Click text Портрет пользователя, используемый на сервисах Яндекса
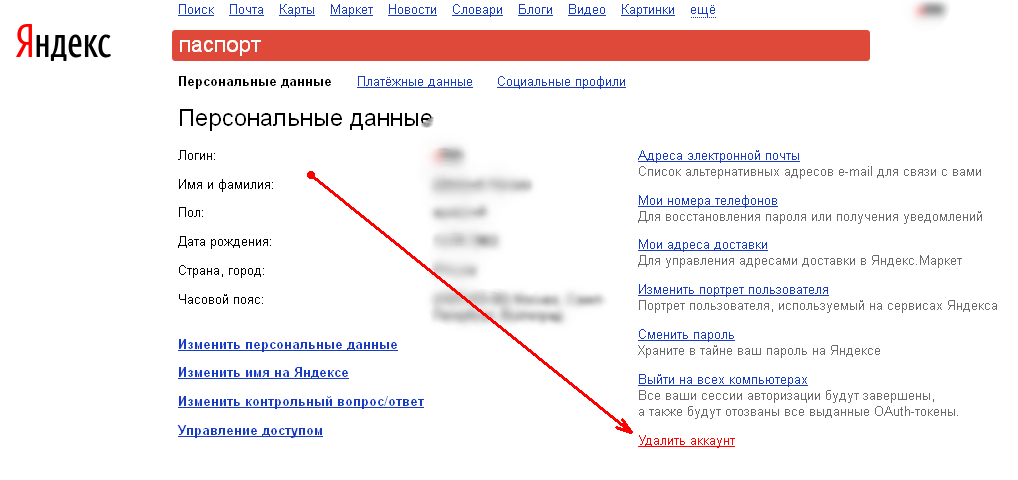1018x480 pixels. coord(818,306)
